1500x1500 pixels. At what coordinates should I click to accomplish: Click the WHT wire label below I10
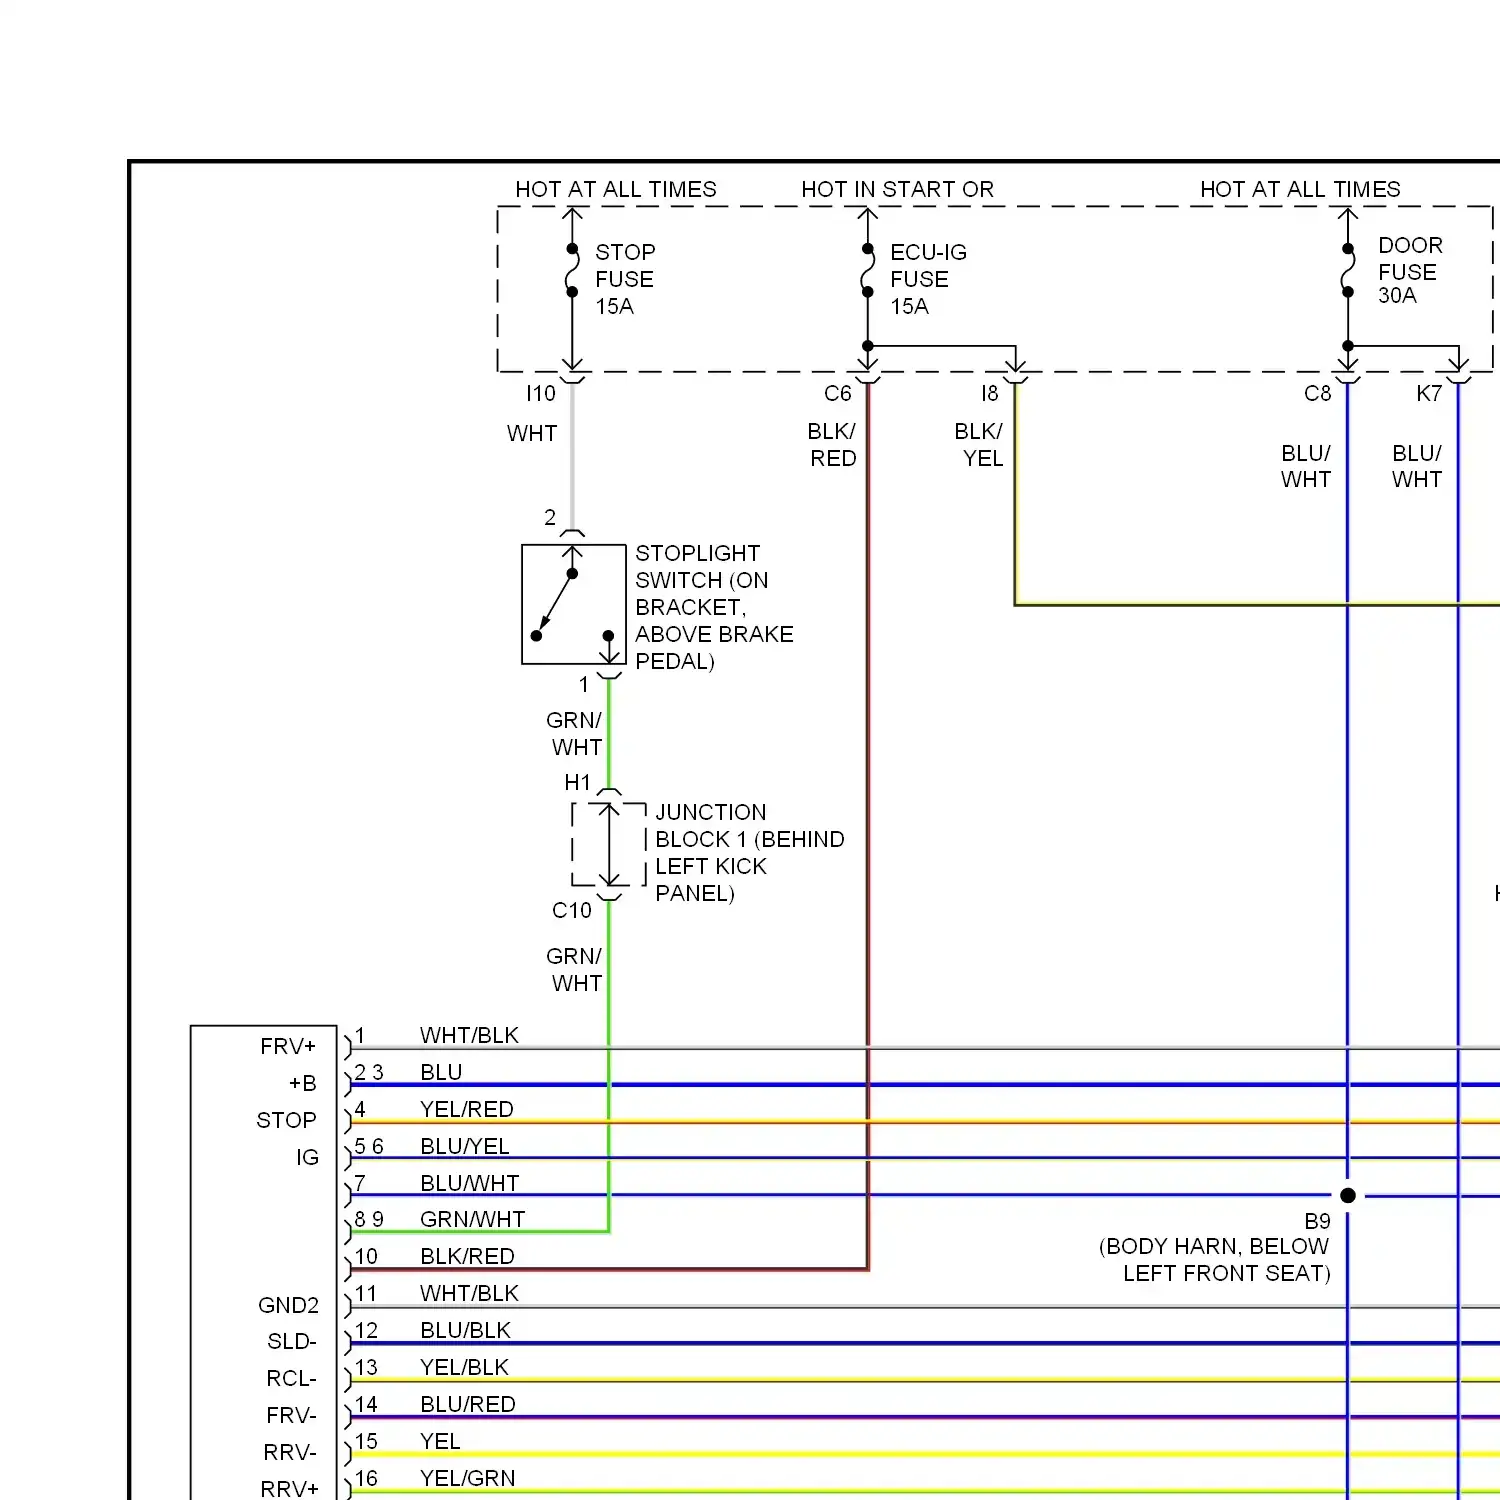coord(532,434)
